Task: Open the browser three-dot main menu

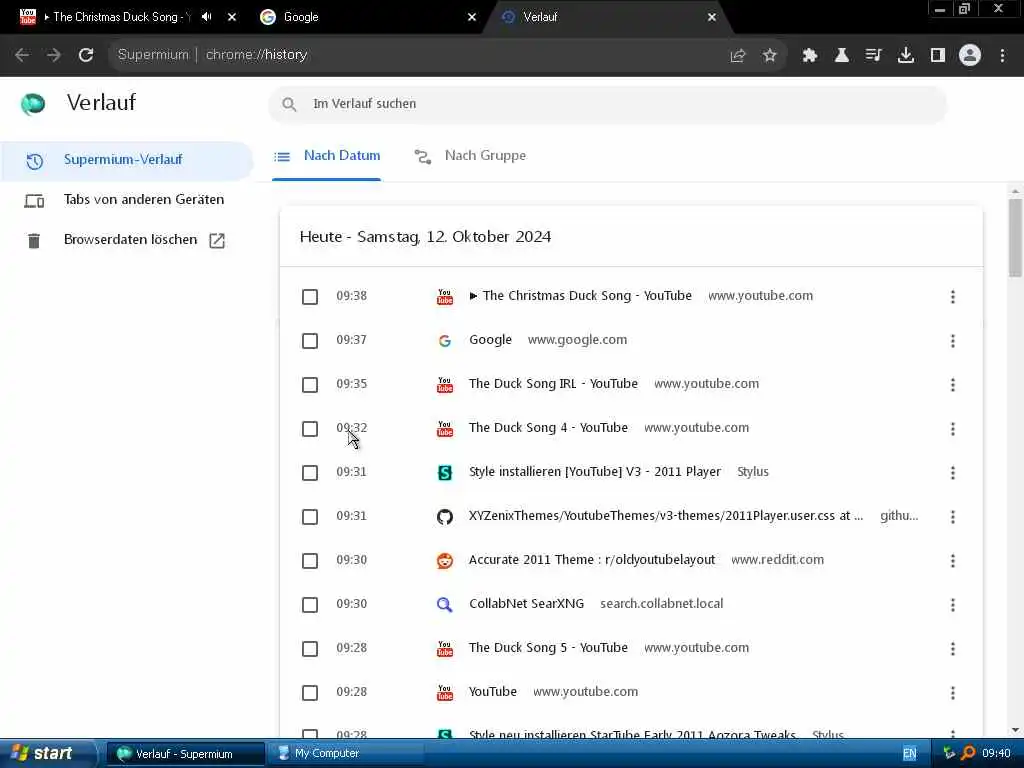Action: point(1002,56)
